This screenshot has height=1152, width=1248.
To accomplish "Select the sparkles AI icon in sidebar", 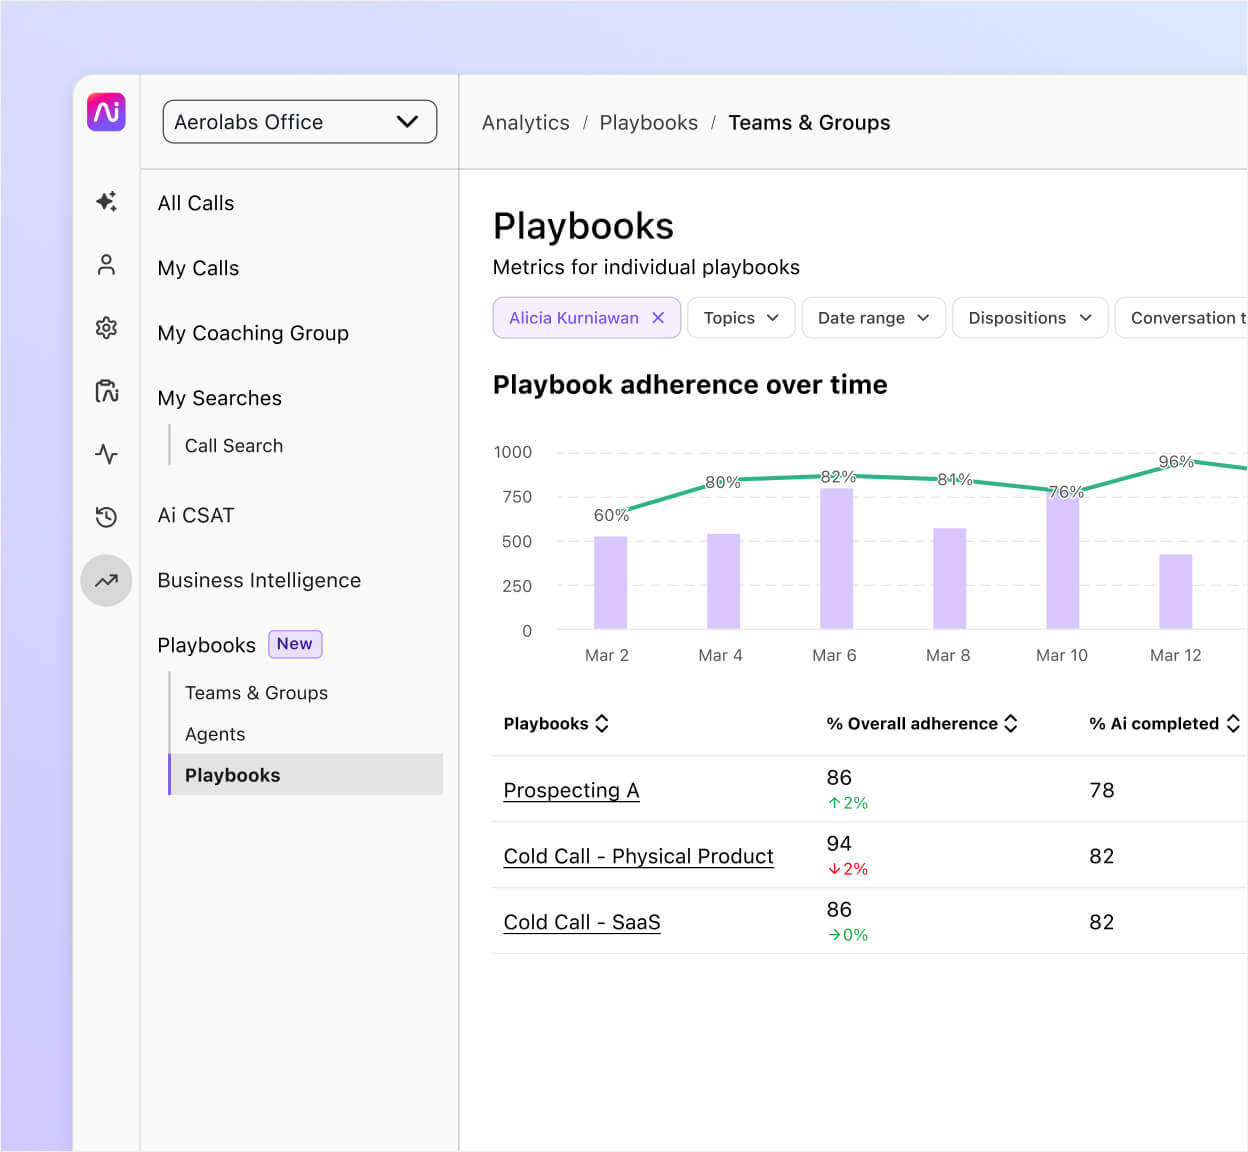I will point(106,202).
